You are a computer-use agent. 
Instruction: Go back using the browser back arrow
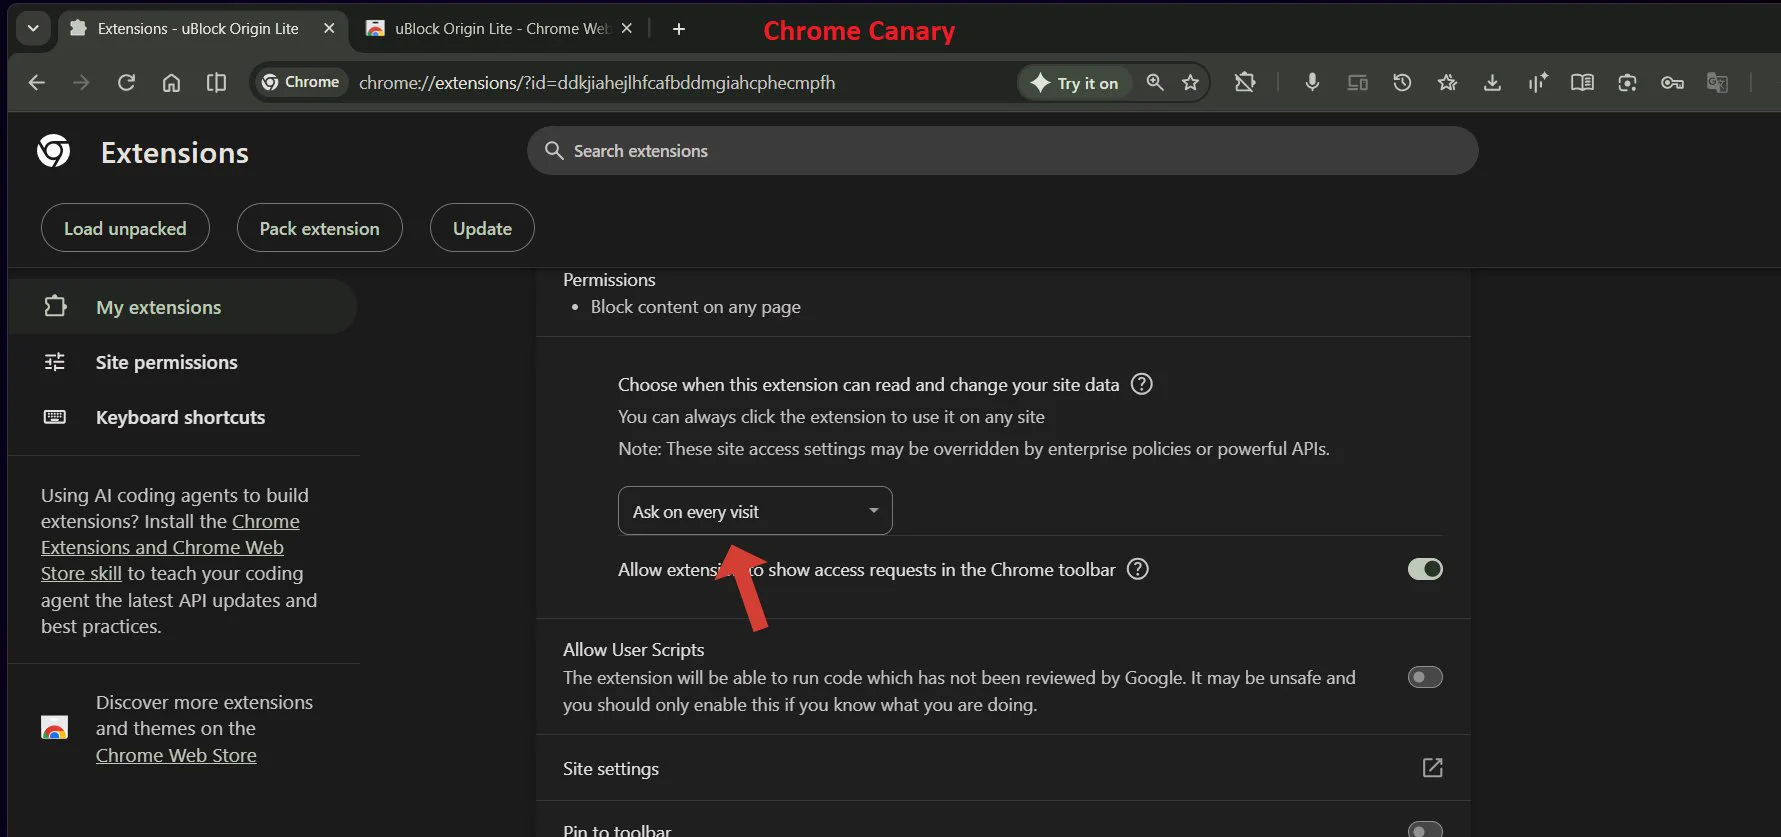coord(37,82)
